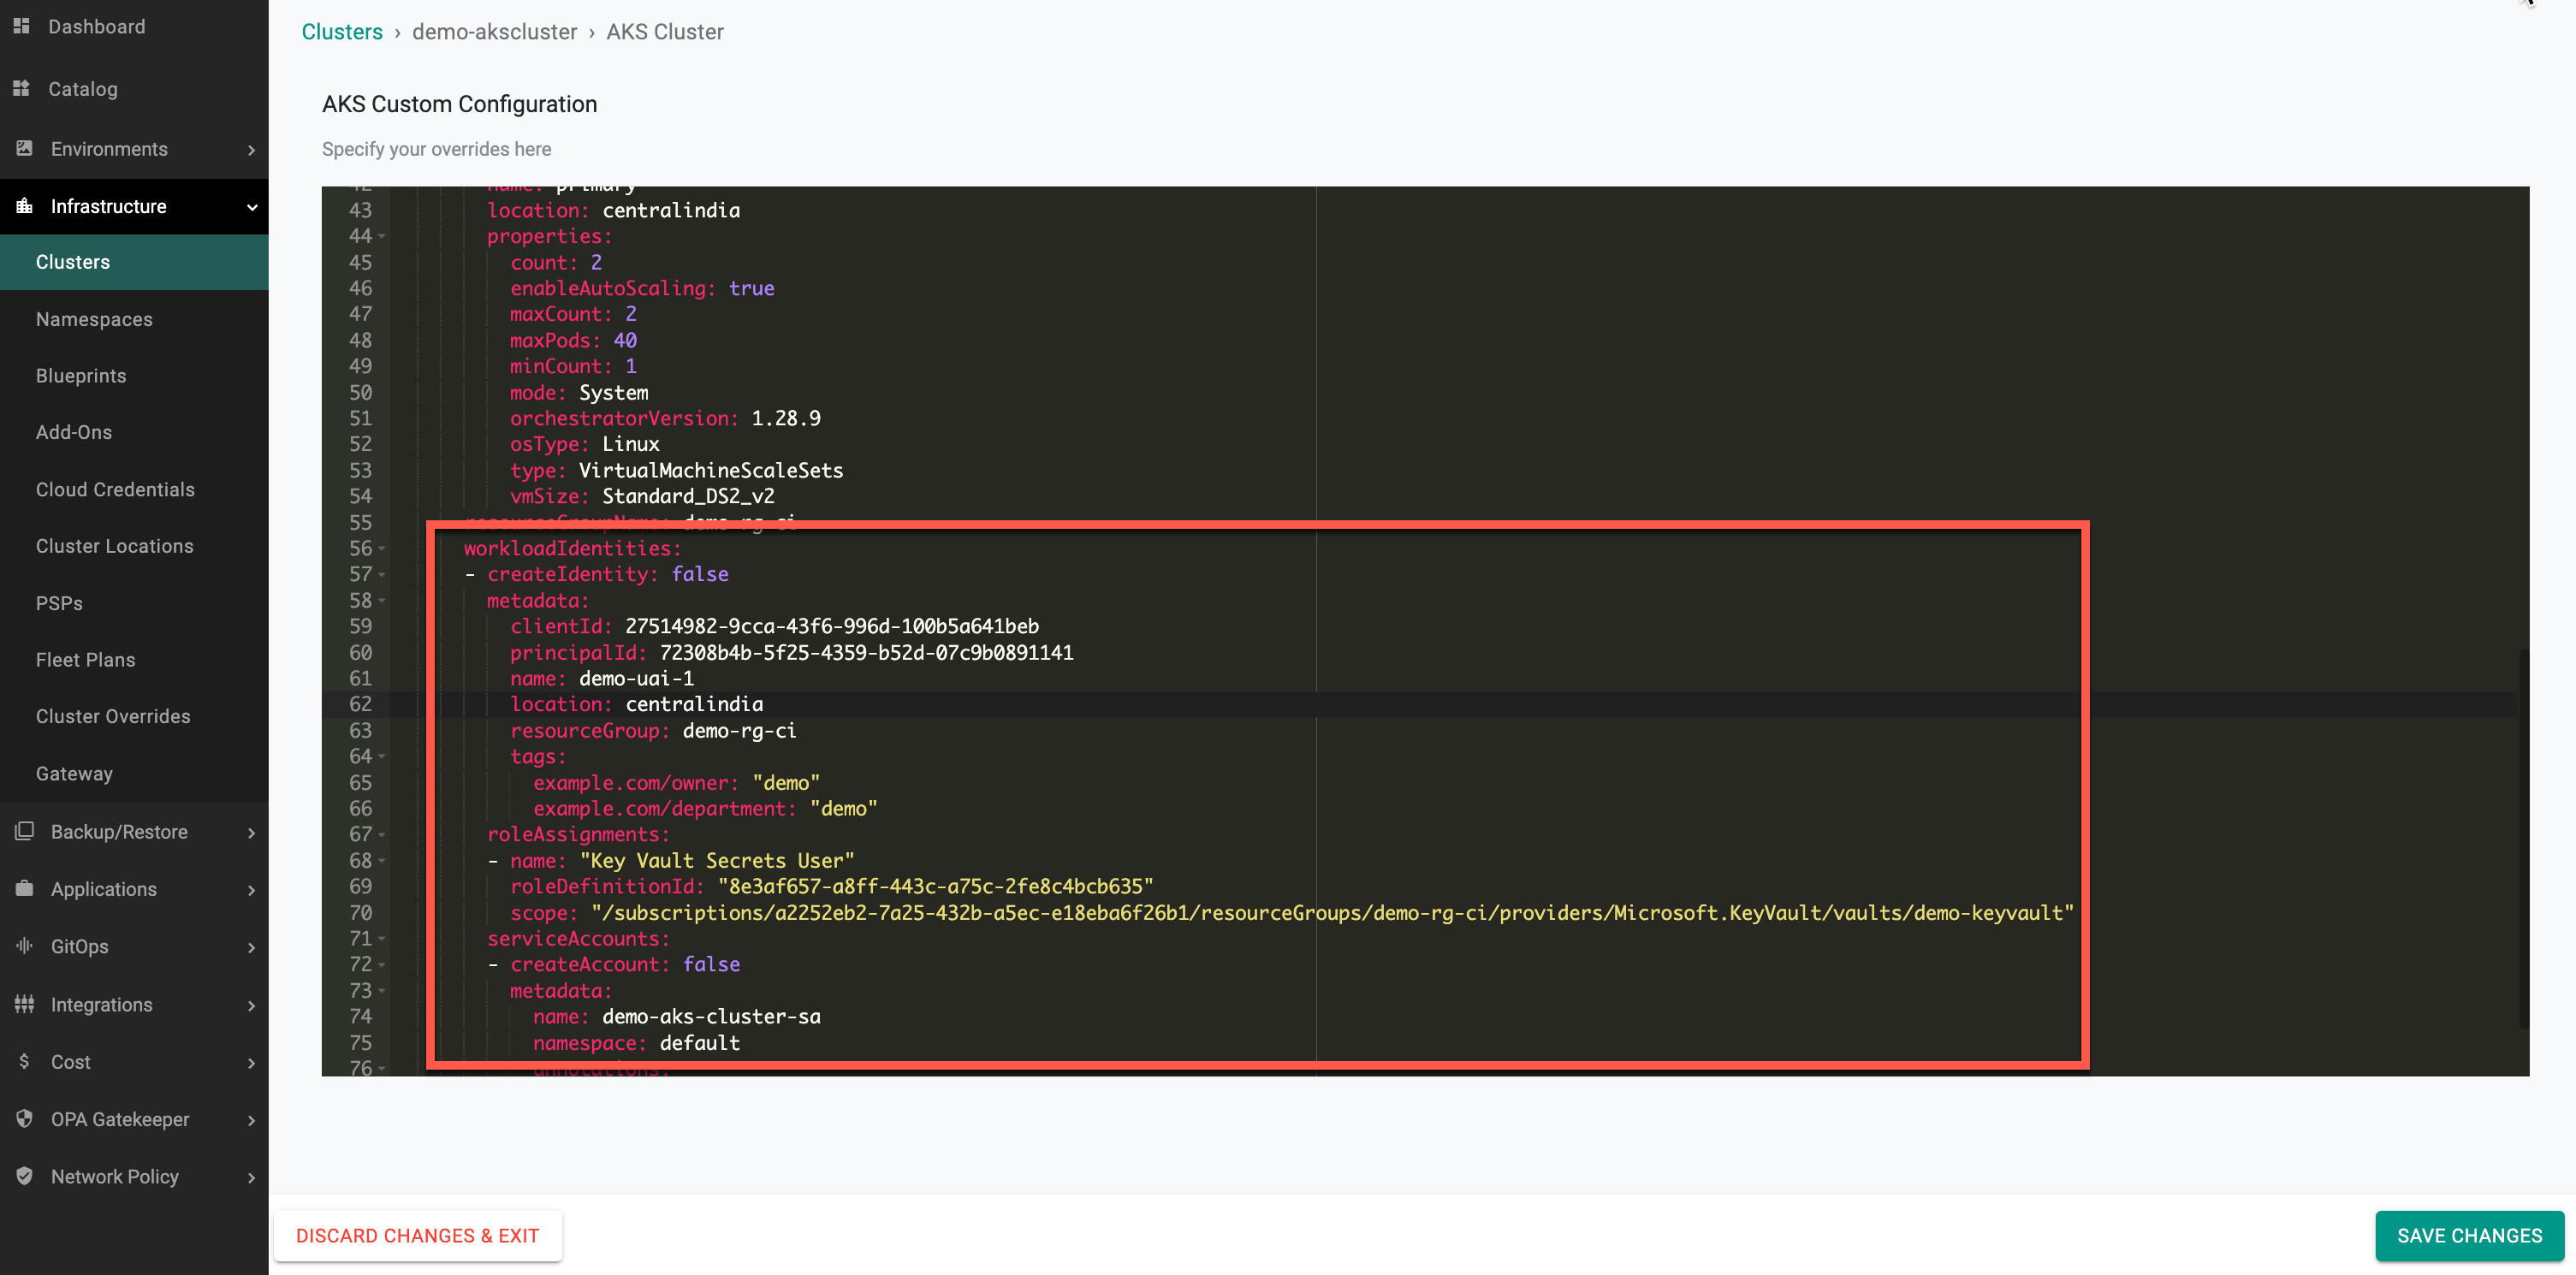The image size is (2576, 1275).
Task: Click the Integrations sidebar icon
Action: point(25,1004)
